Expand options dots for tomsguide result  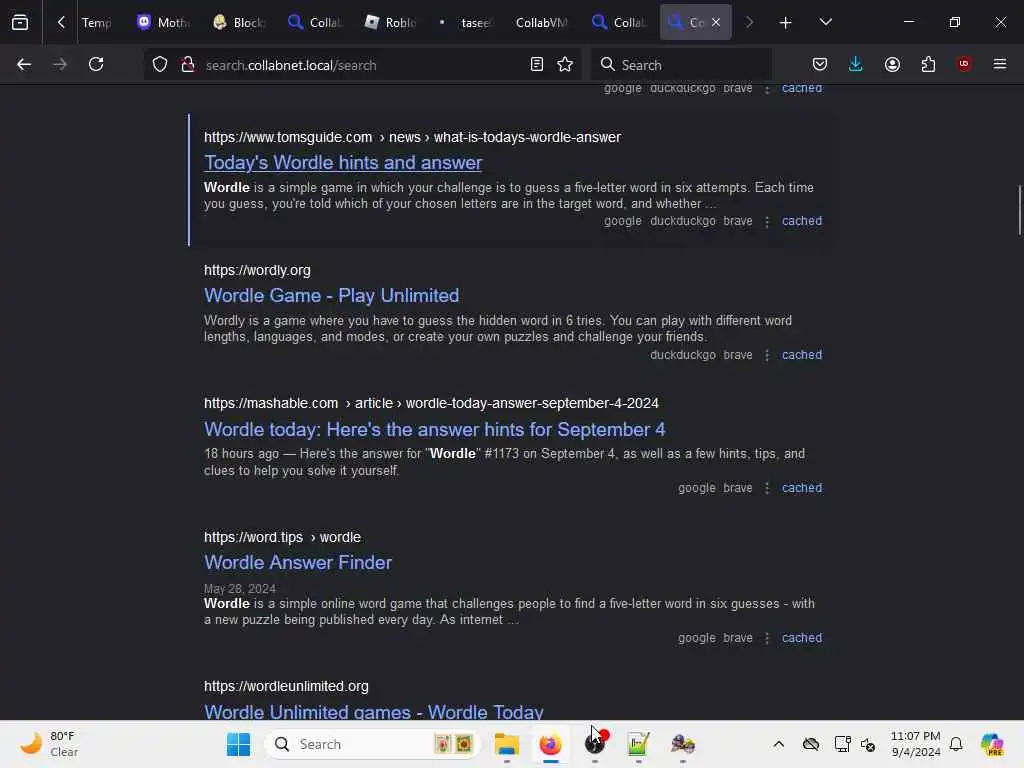coord(767,221)
